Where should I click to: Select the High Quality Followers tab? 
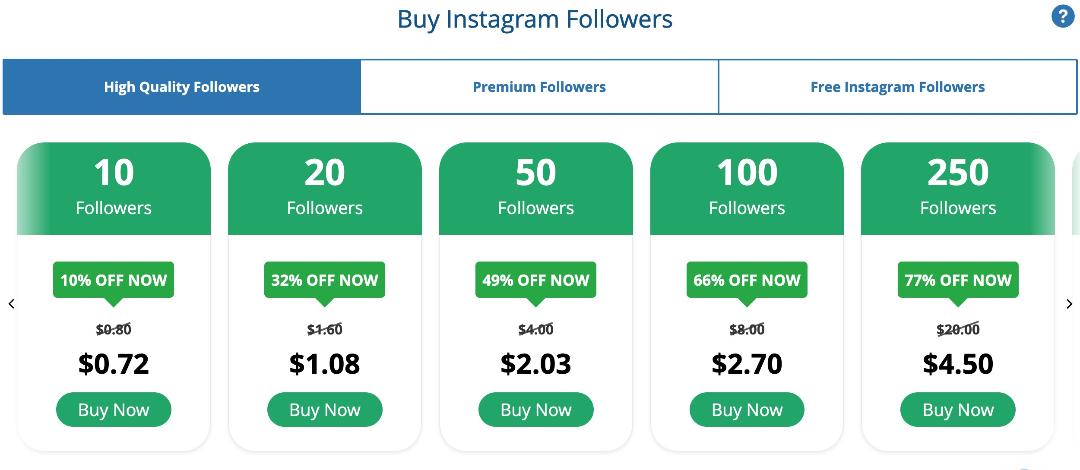pyautogui.click(x=181, y=87)
